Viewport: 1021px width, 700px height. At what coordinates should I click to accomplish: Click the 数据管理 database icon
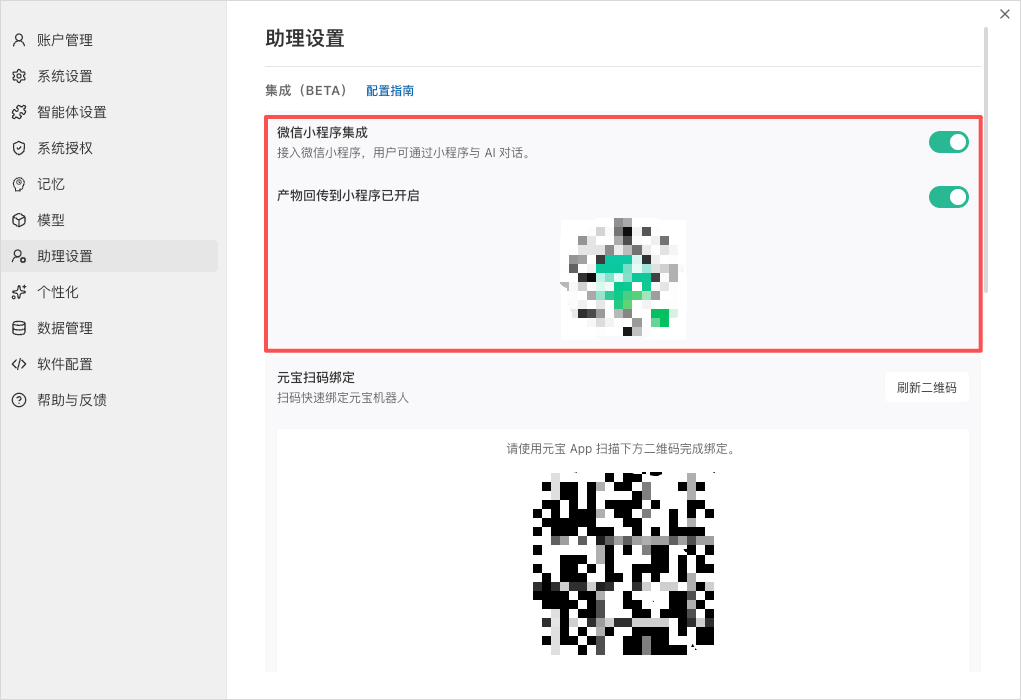(19, 328)
